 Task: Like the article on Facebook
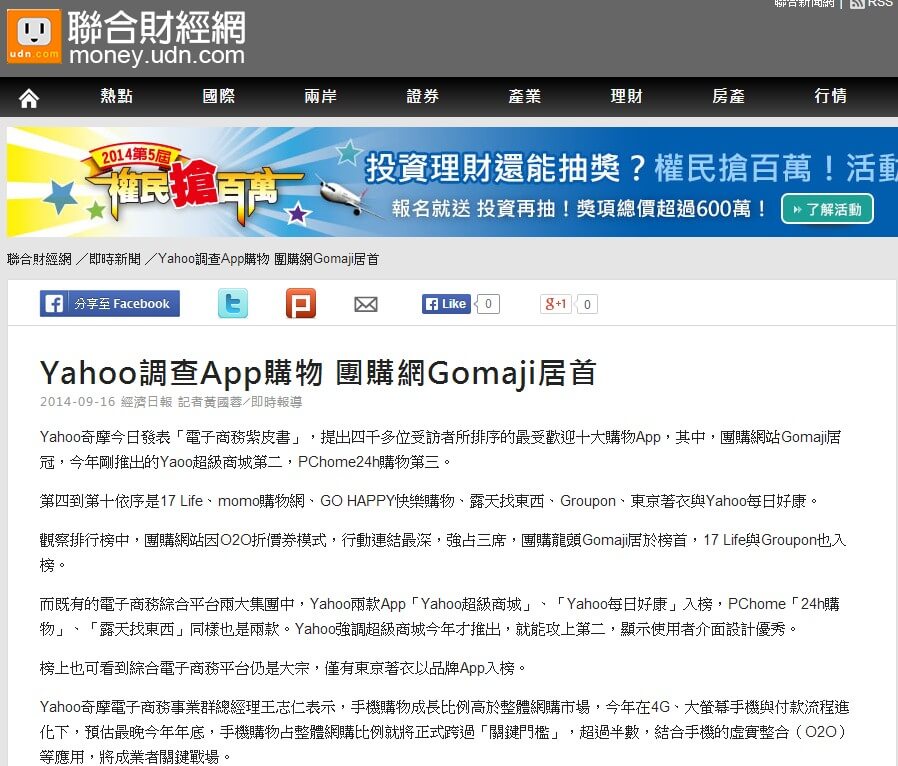[446, 303]
